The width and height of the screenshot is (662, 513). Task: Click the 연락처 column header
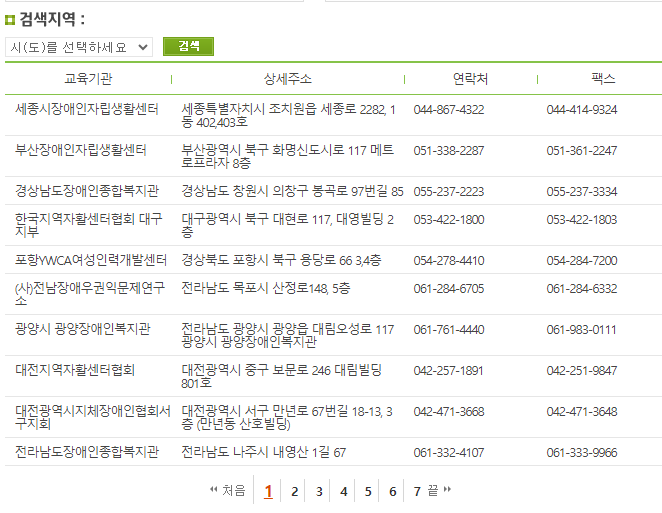[x=470, y=79]
